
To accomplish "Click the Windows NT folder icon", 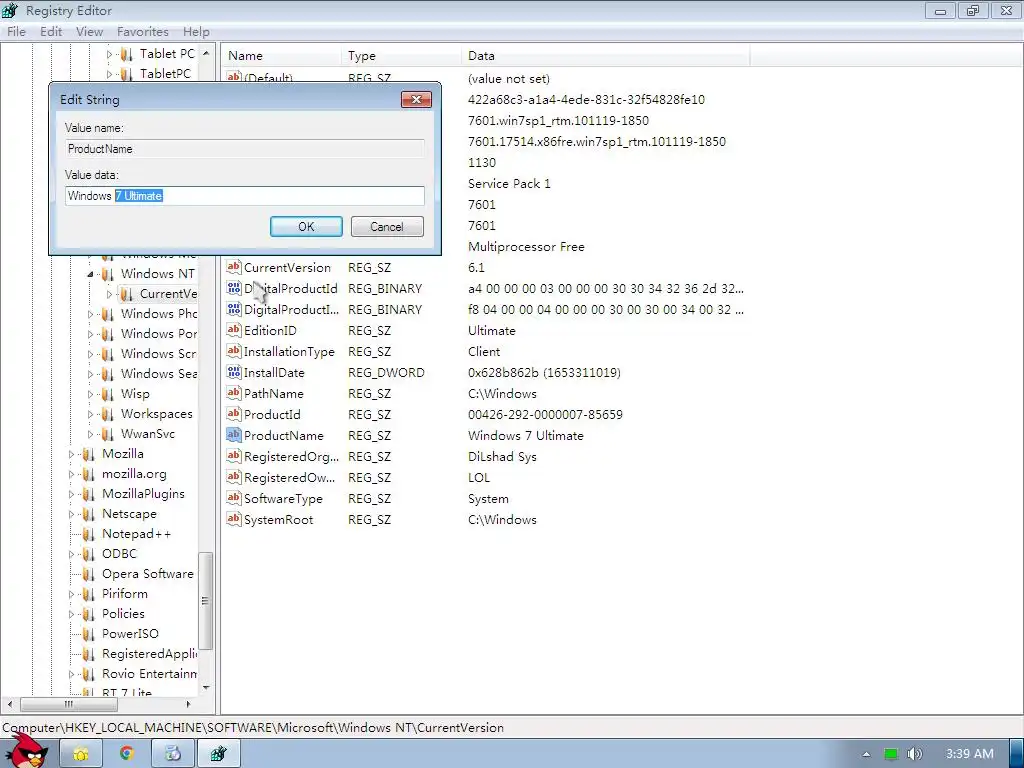I will coord(108,274).
